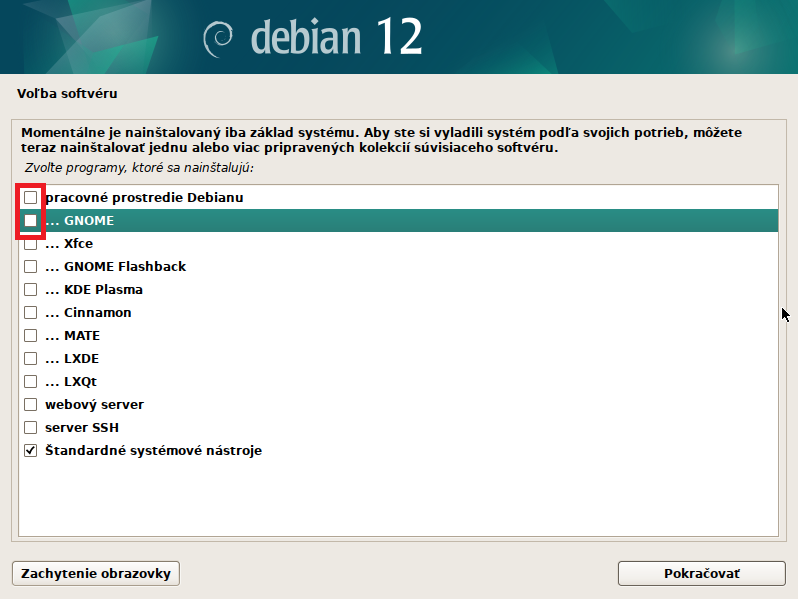Click the Zachytenie obrazovky button

[95, 574]
